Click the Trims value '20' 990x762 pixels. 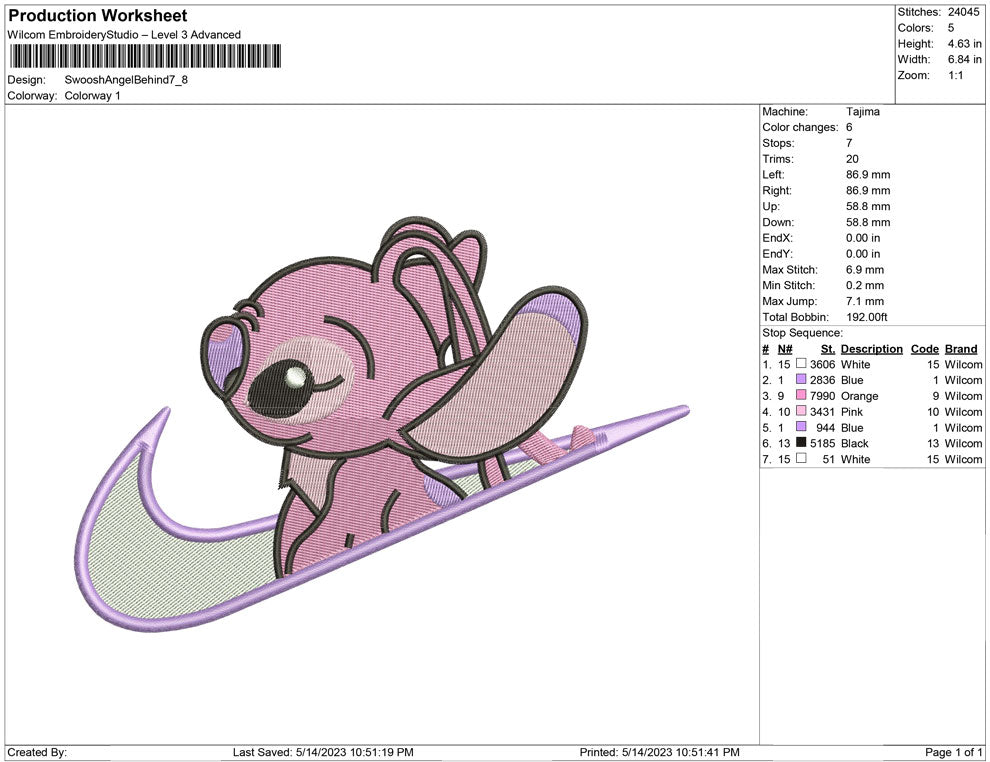[x=852, y=158]
